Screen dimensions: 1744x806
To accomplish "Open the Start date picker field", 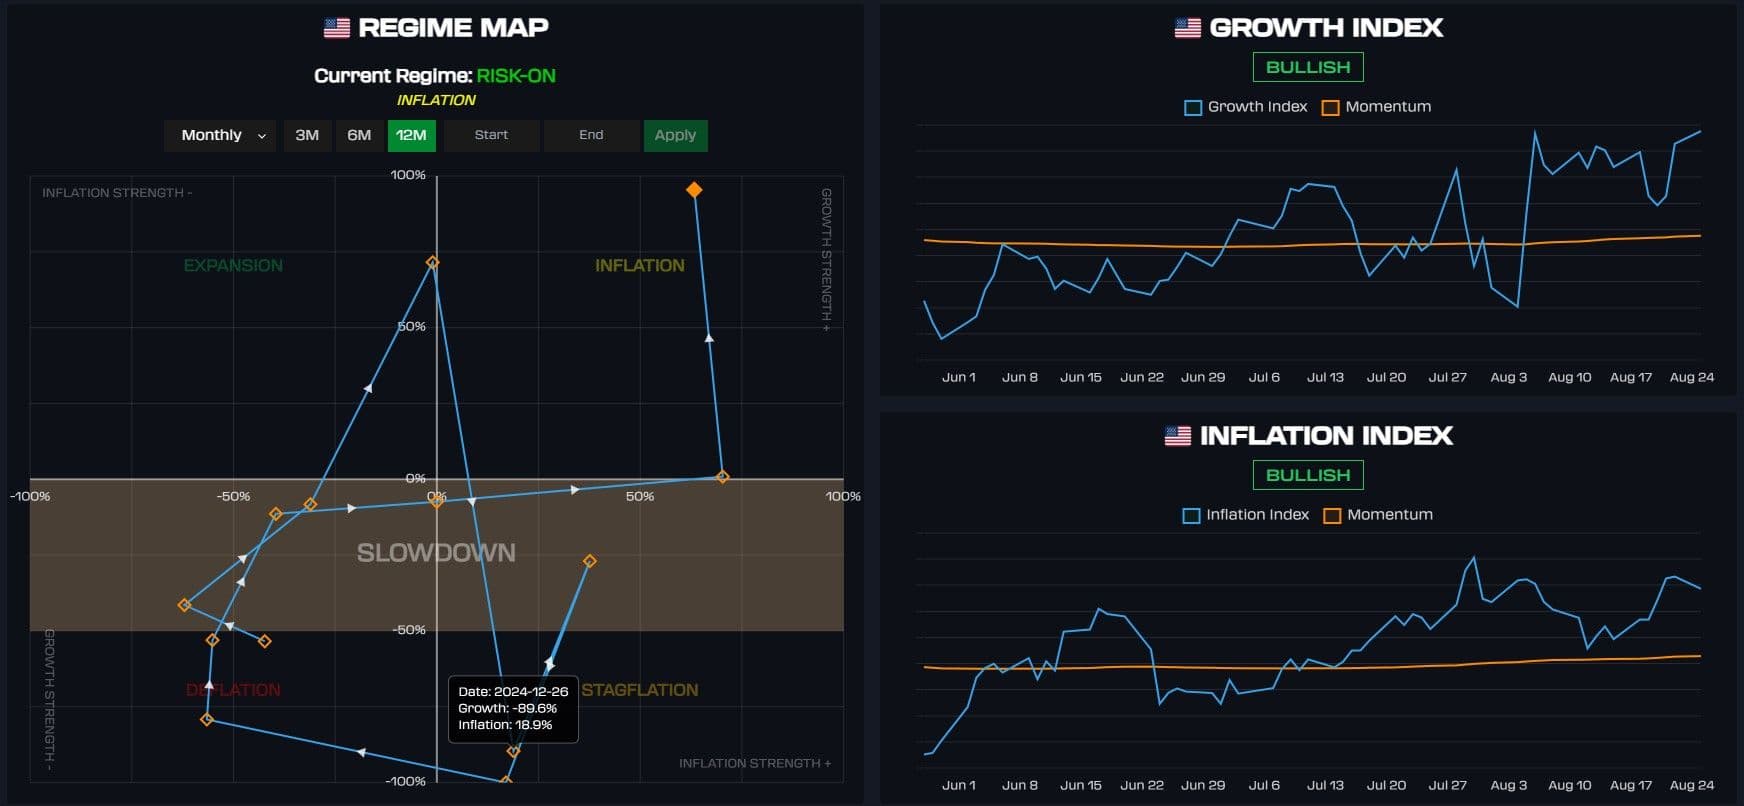I will (491, 135).
